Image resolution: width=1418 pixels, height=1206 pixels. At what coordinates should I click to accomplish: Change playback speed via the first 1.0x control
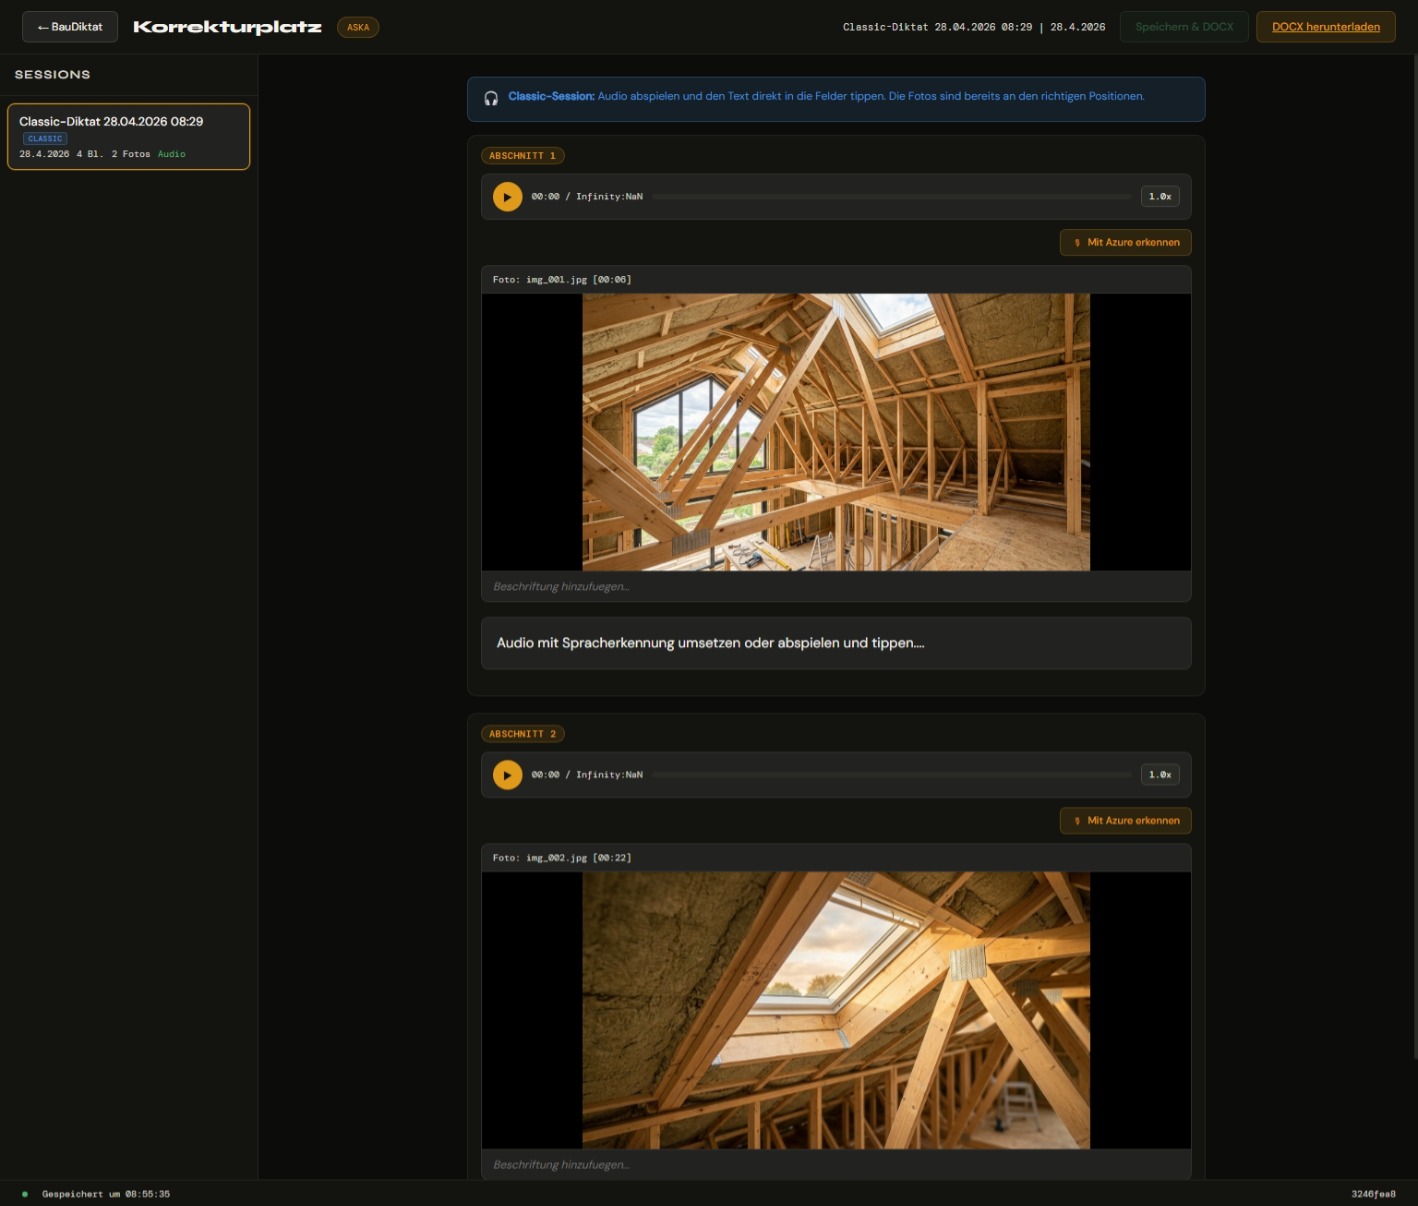[x=1159, y=196]
